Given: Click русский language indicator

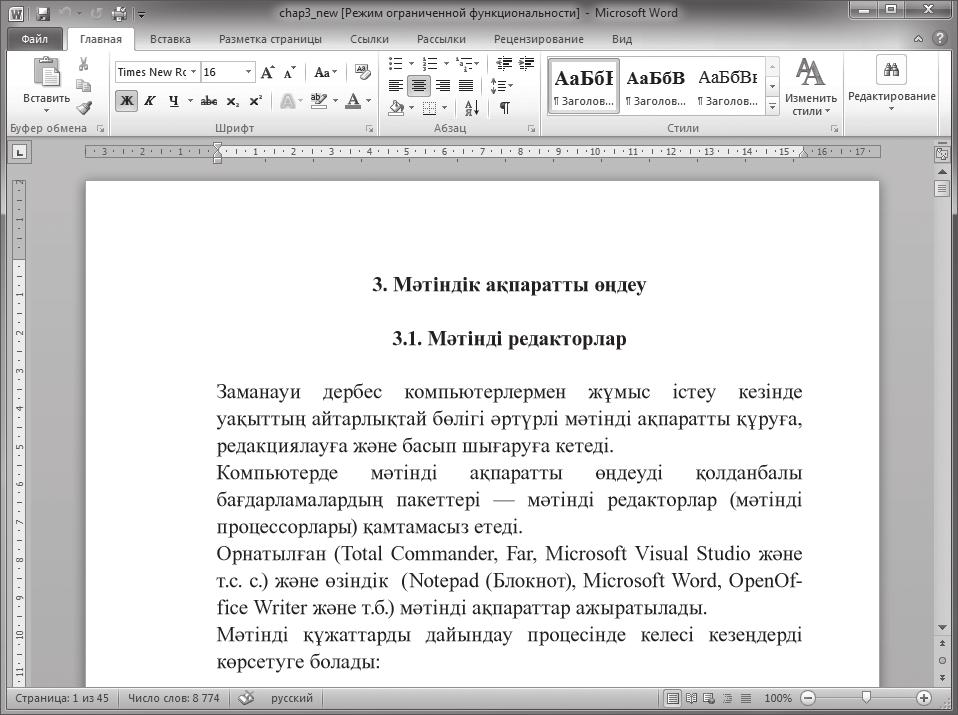Looking at the screenshot, I should point(291,698).
